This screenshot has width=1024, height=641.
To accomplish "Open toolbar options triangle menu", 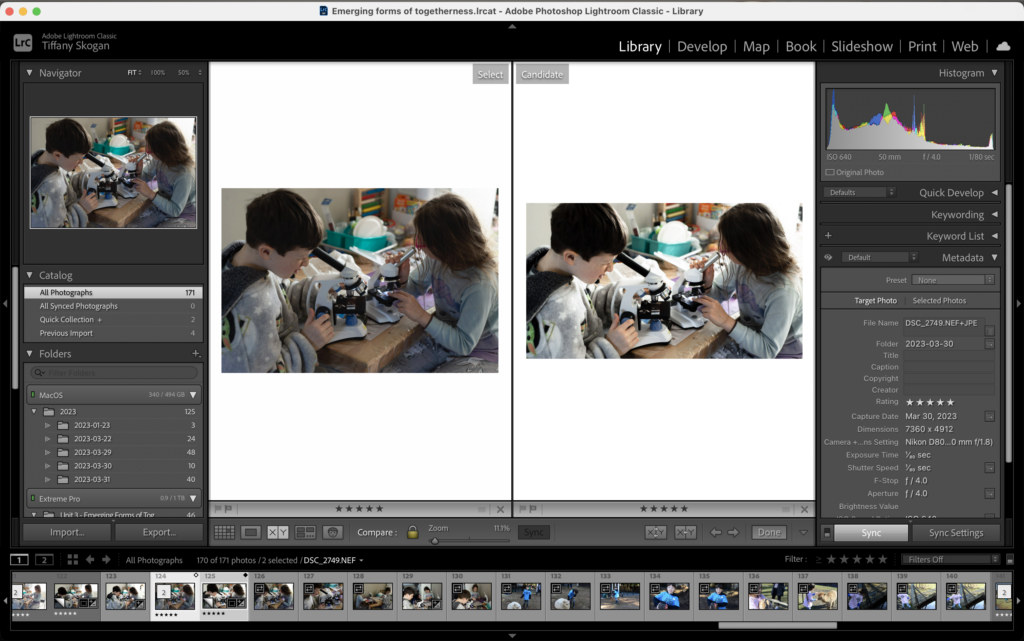I will (x=803, y=533).
